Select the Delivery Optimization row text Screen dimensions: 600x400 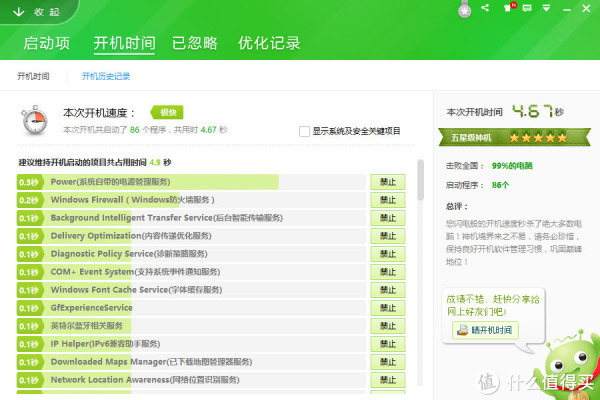(x=131, y=236)
